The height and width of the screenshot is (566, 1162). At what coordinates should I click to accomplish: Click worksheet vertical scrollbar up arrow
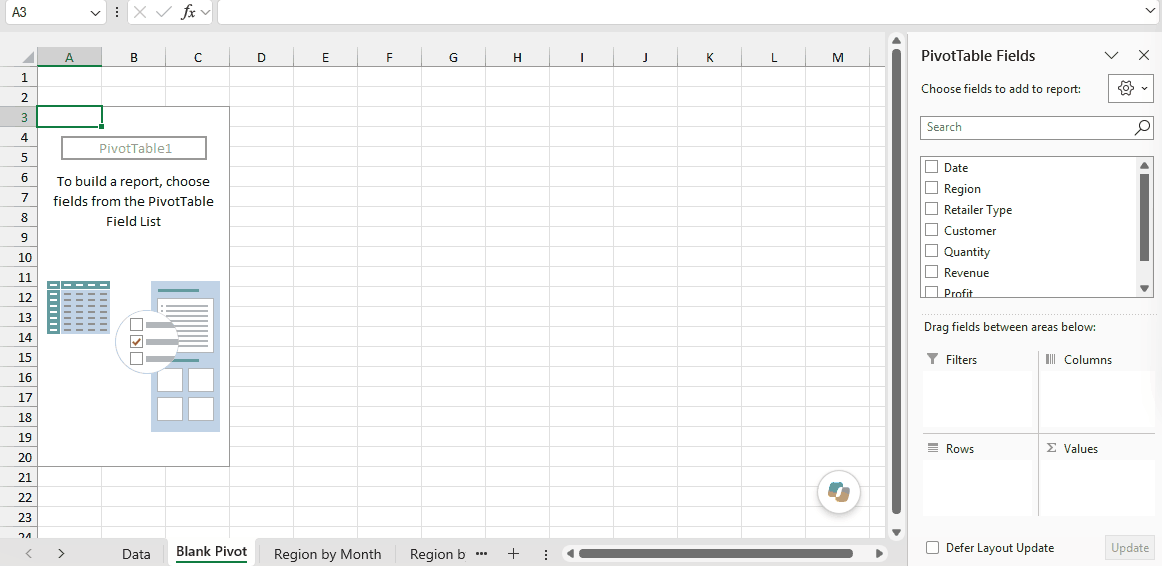coord(896,40)
